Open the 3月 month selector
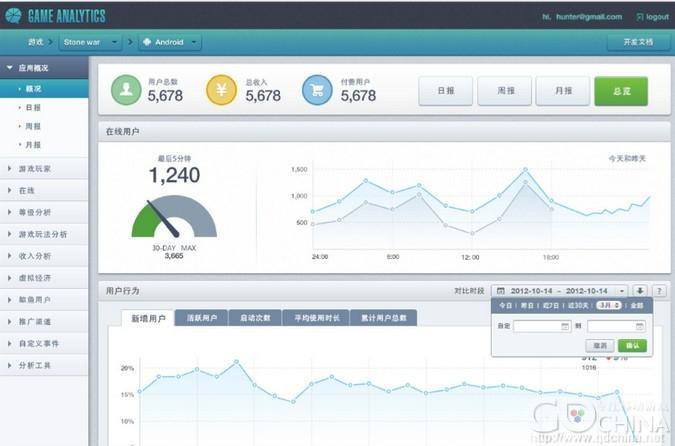 [609, 305]
